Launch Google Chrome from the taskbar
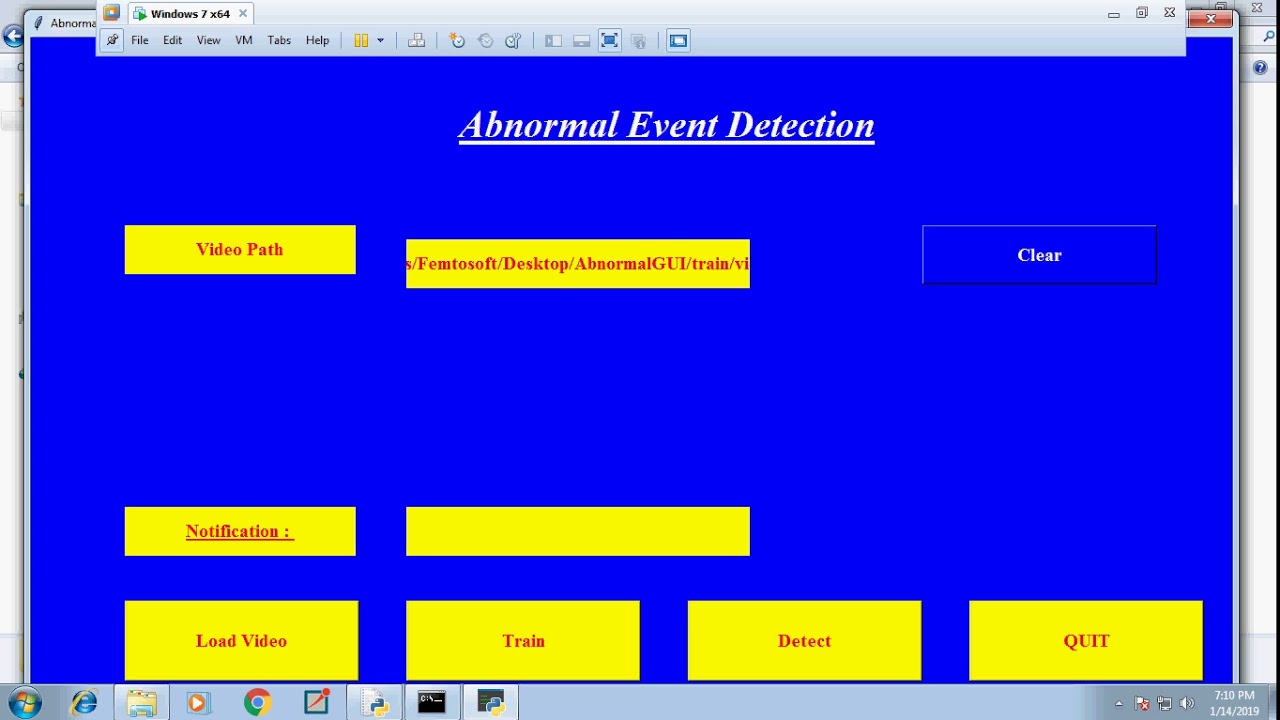 [257, 703]
